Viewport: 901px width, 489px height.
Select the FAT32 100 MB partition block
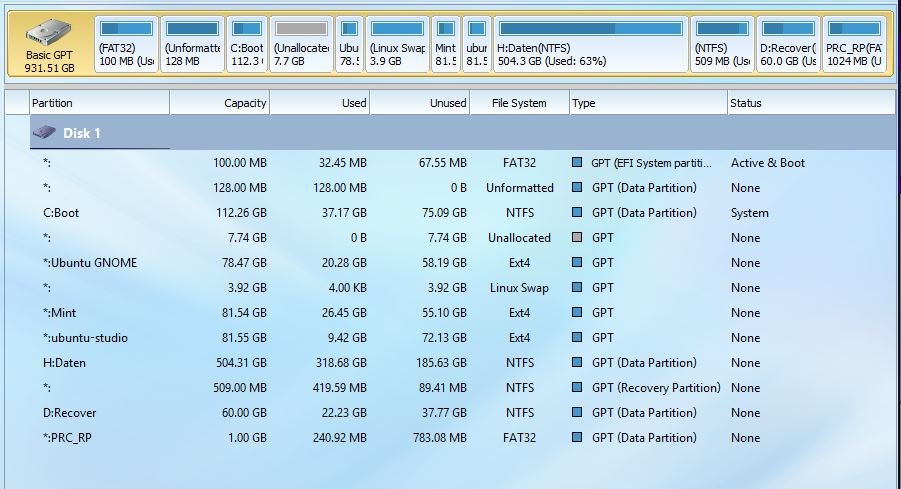pyautogui.click(x=126, y=45)
